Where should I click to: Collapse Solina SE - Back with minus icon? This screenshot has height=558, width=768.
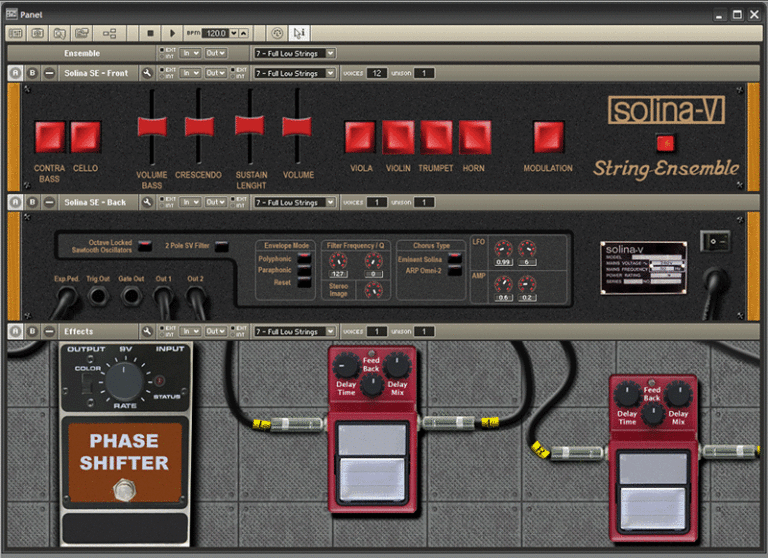point(49,202)
